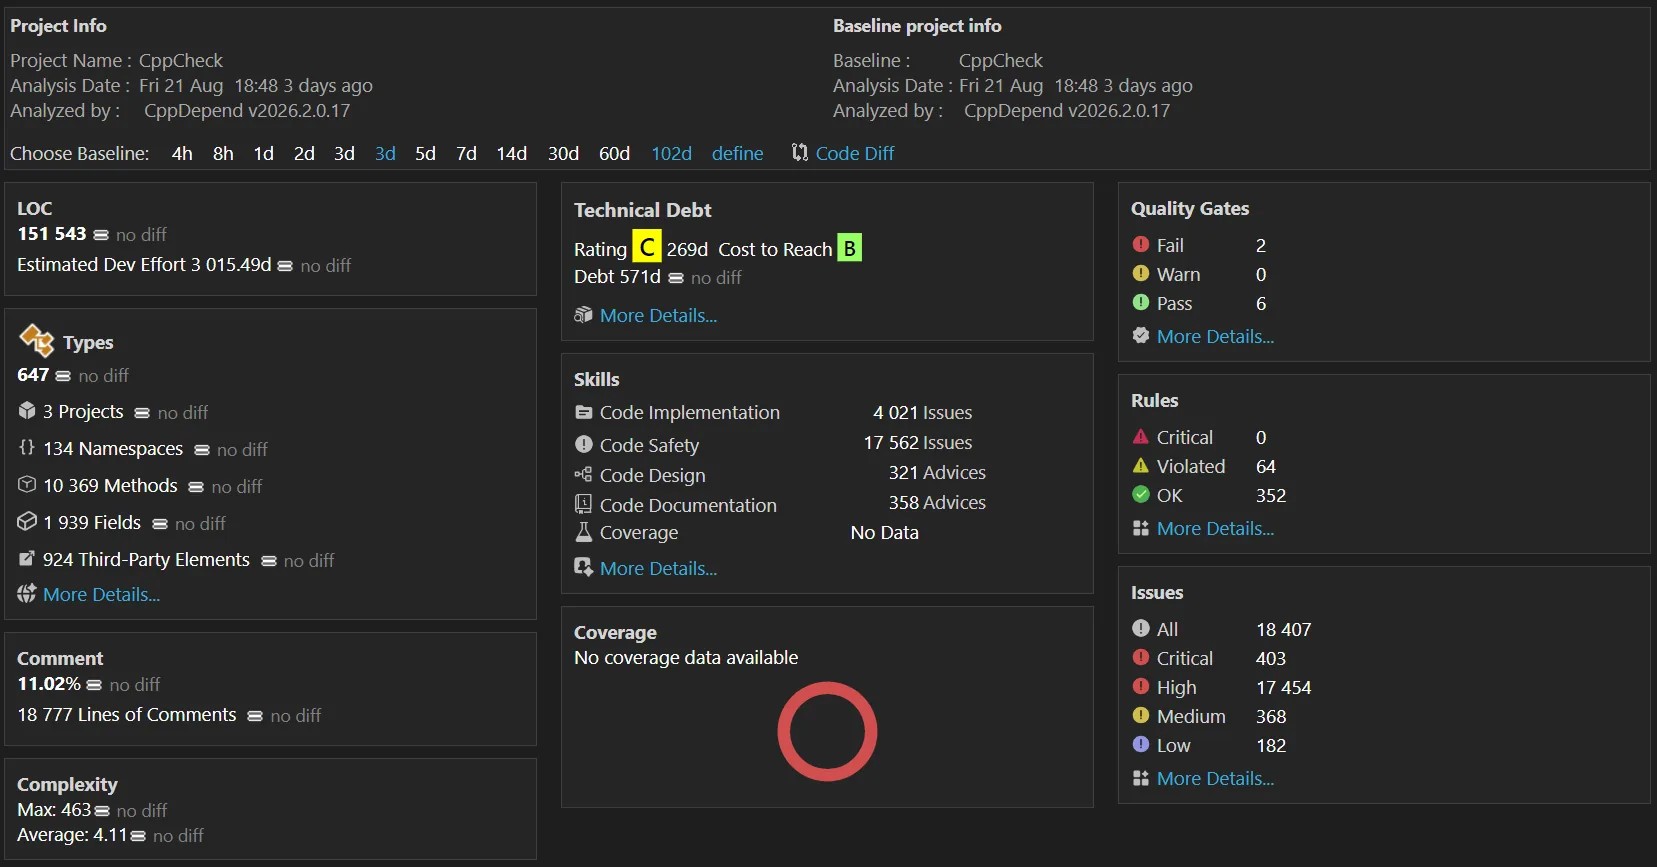This screenshot has height=867, width=1657.
Task: Click the yellow C debt rating badge
Action: 647,247
